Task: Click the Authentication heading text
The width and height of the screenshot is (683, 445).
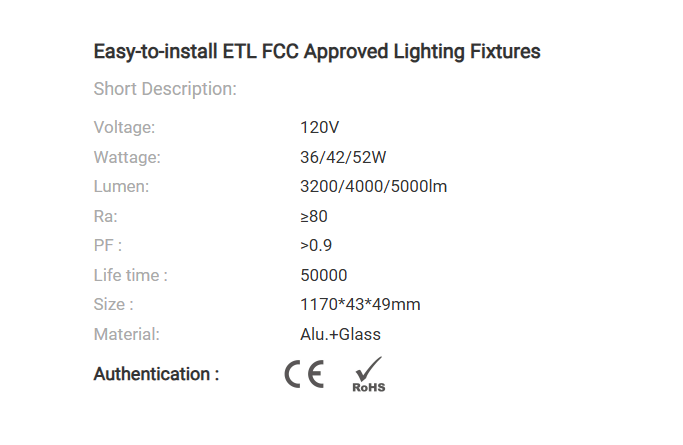Action: 156,374
